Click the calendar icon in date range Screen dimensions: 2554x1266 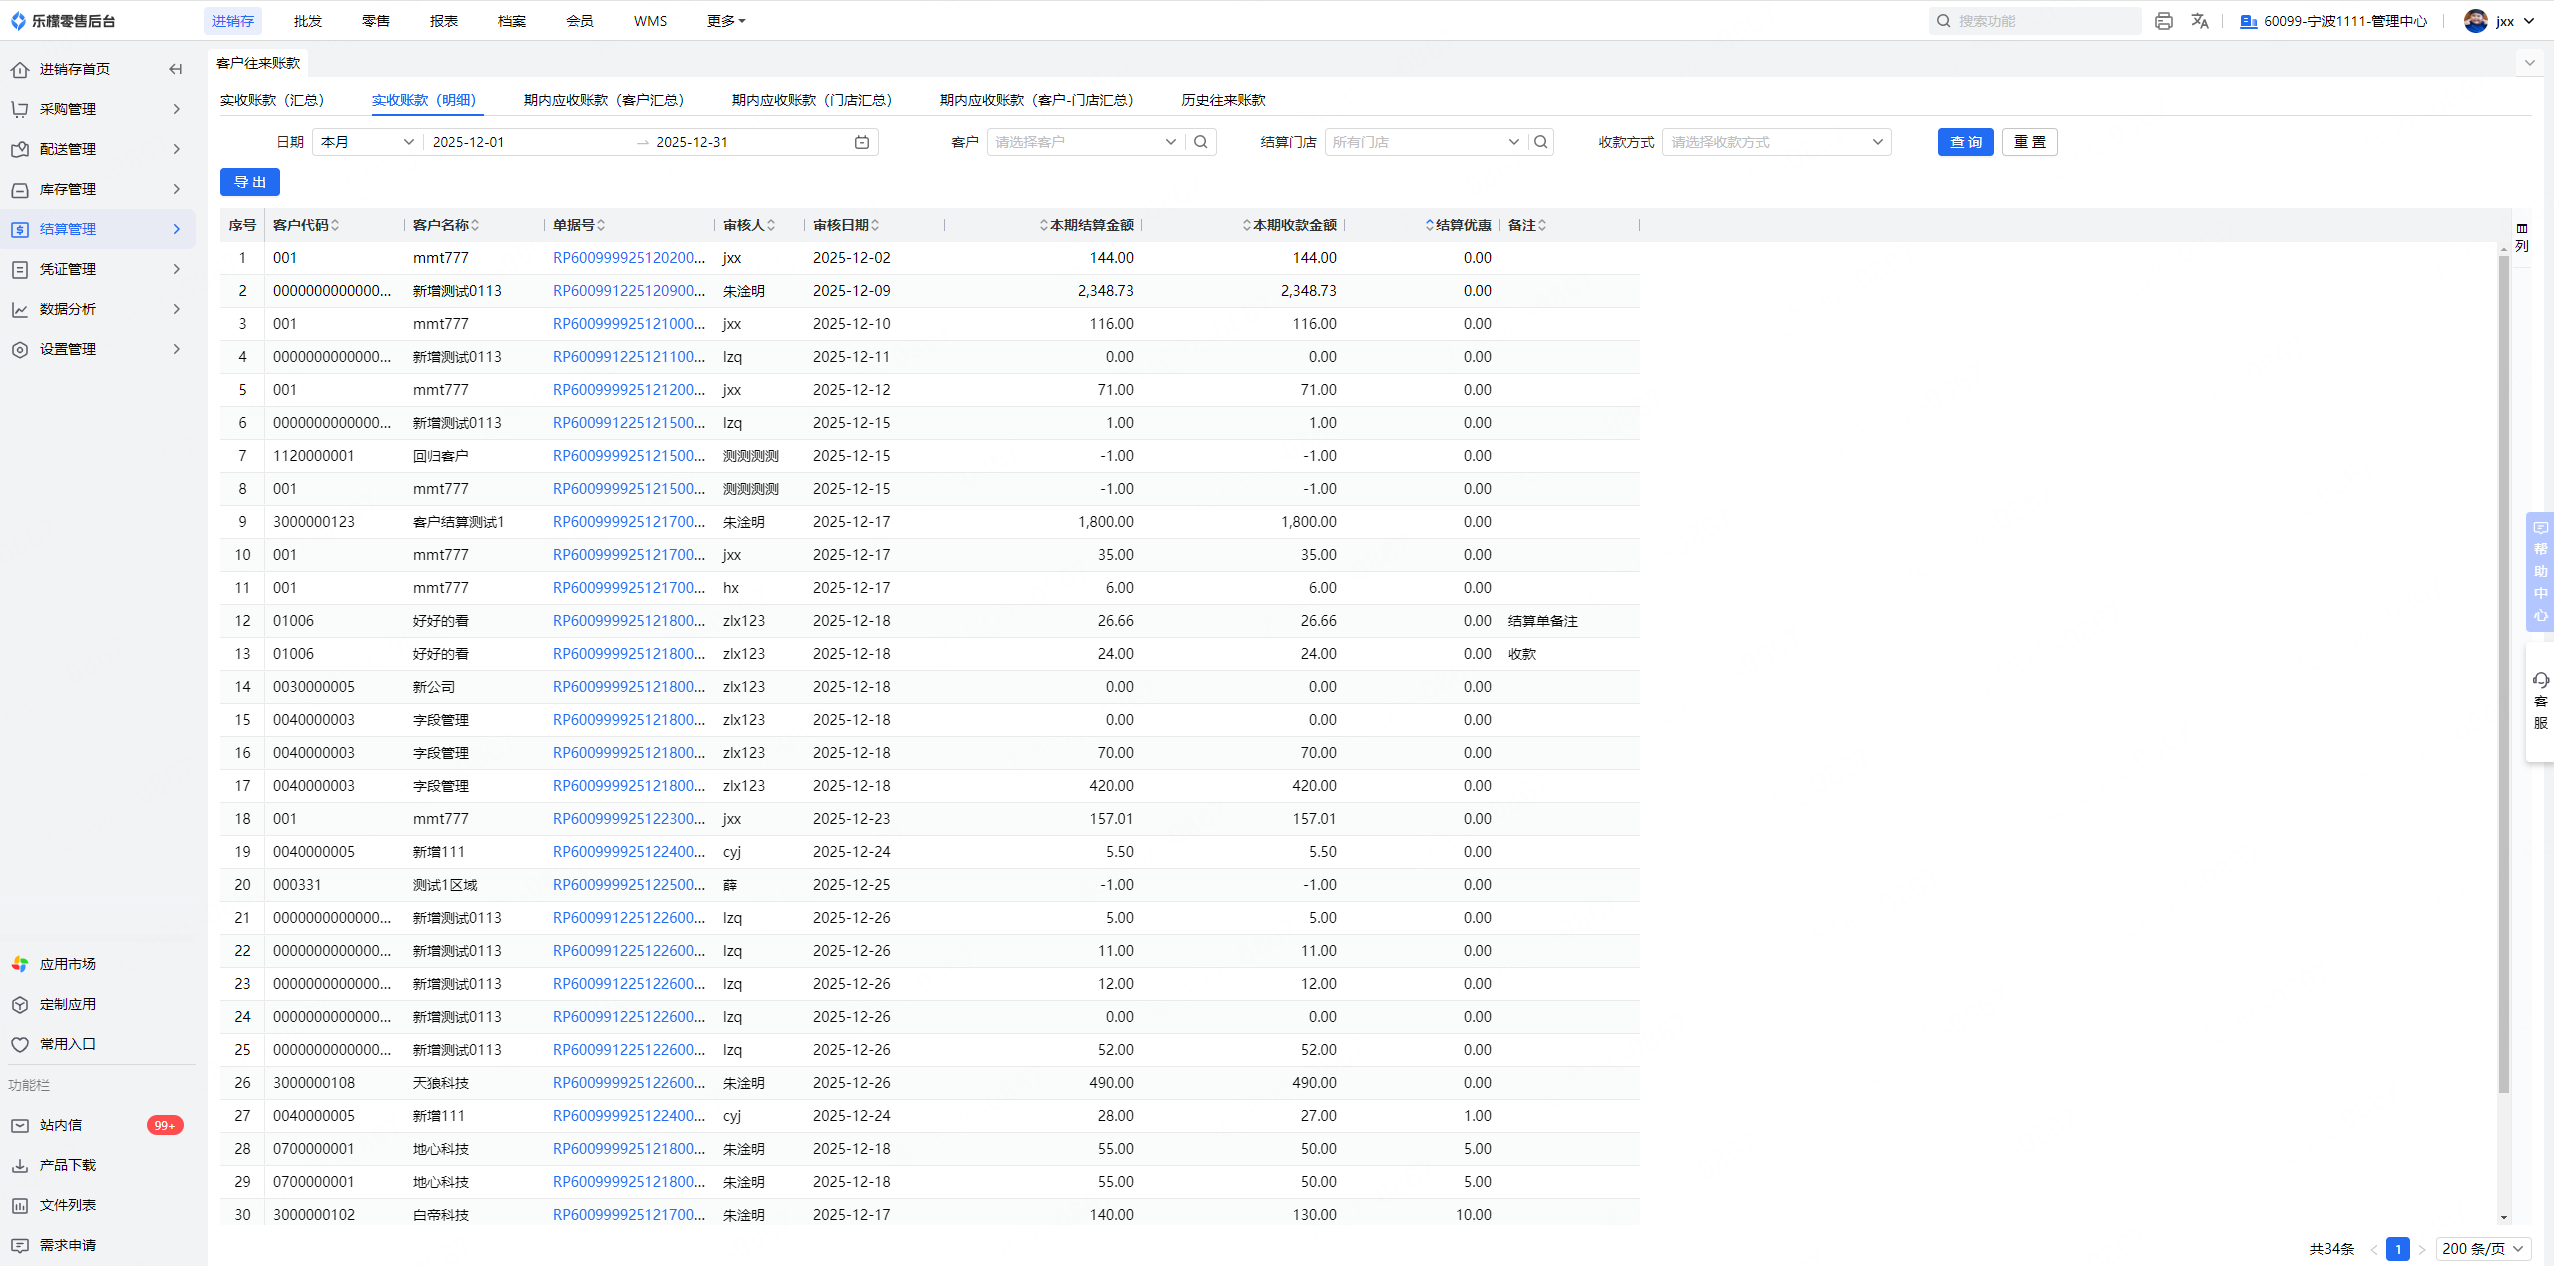pos(861,142)
